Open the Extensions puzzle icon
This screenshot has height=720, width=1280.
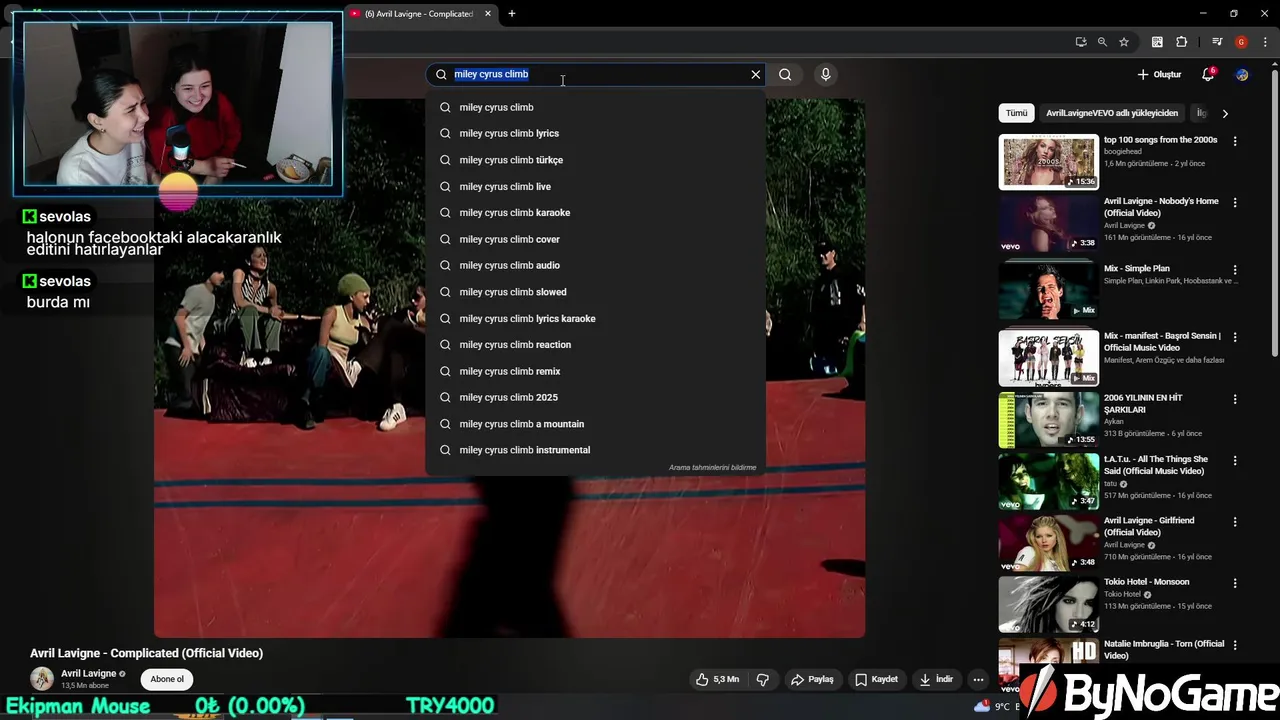(x=1181, y=42)
